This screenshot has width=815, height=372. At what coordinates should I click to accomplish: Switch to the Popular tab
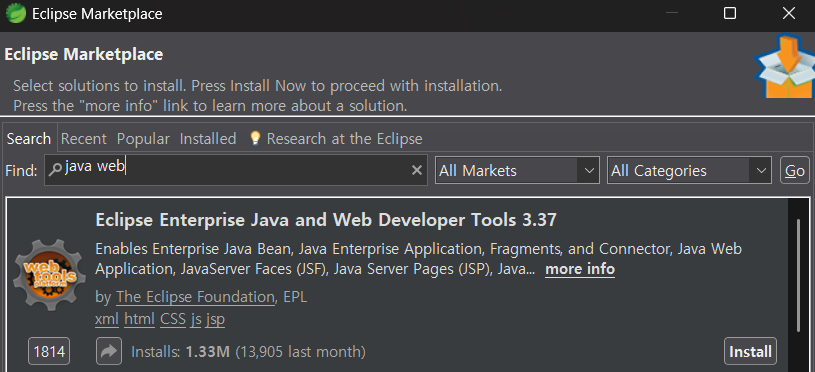[x=143, y=139]
